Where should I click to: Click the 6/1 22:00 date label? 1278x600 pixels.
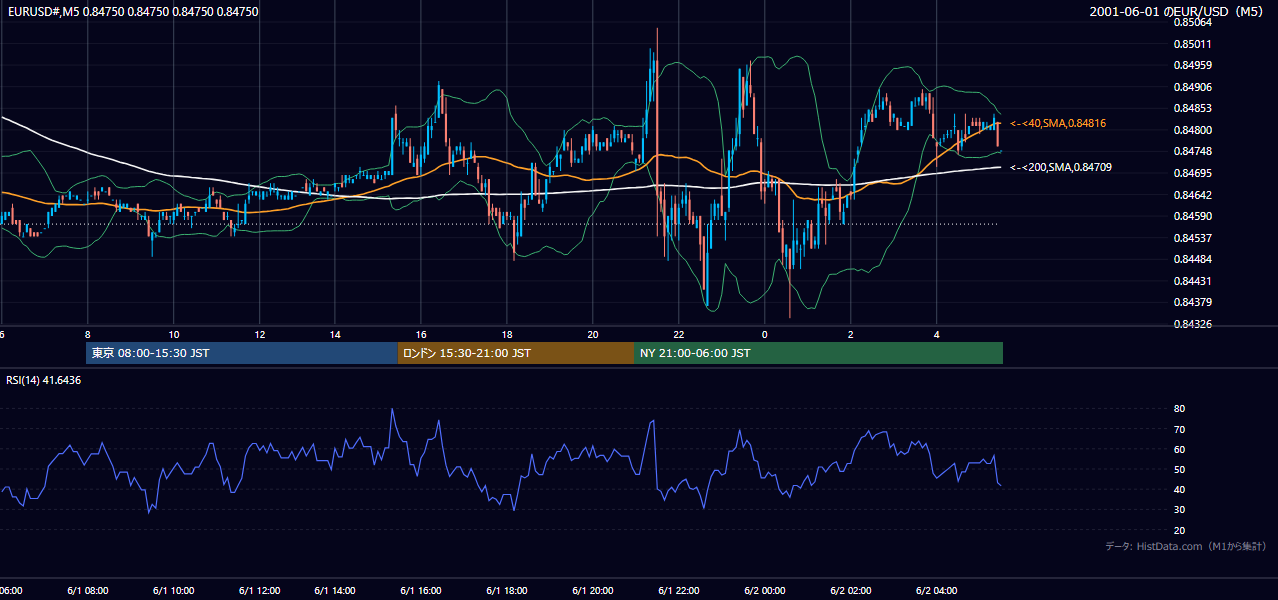coord(679,590)
